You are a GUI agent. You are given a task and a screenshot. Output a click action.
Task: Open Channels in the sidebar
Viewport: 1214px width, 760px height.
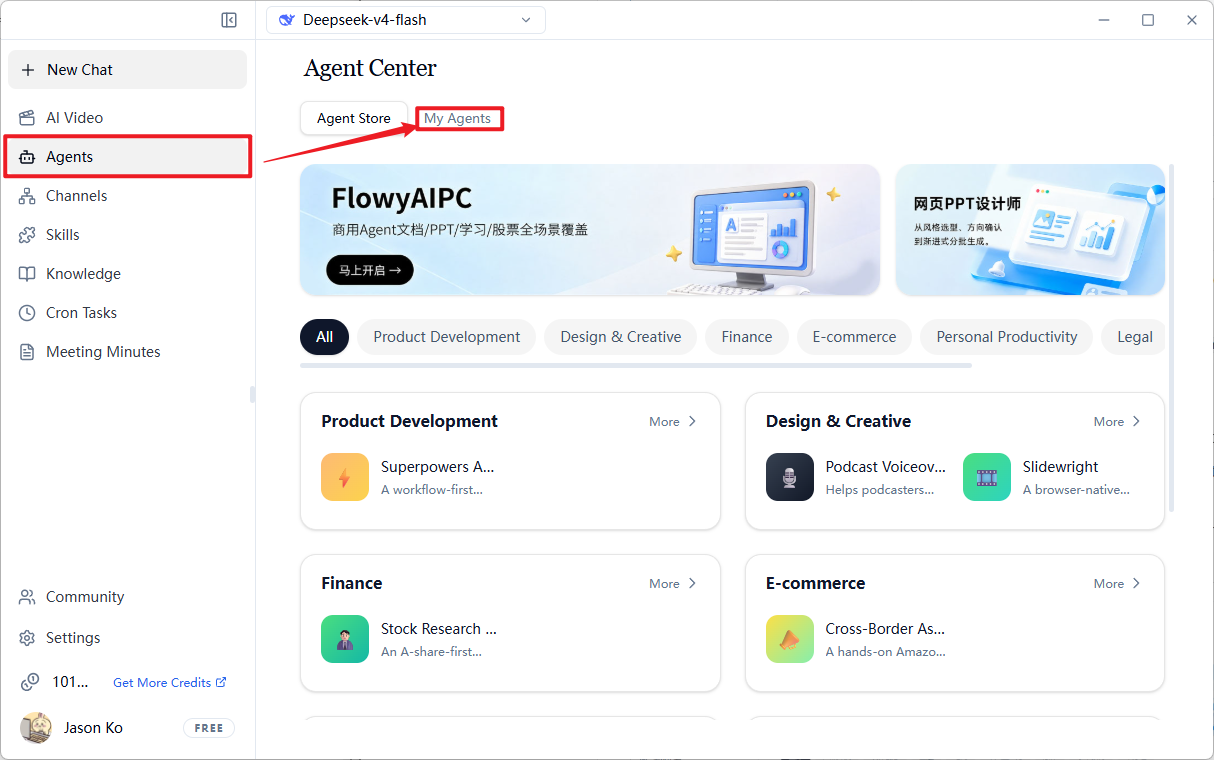127,196
